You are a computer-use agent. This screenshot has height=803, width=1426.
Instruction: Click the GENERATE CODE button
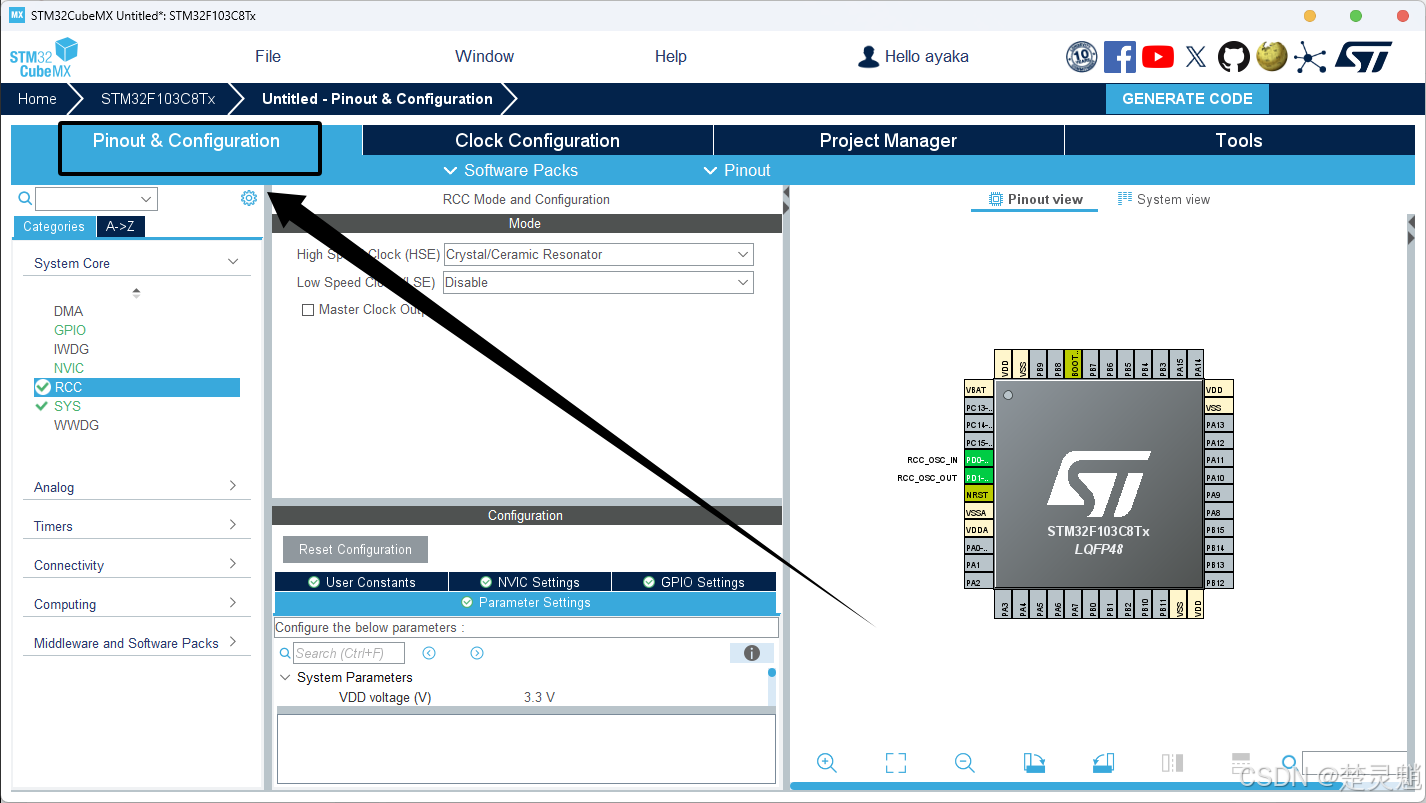(x=1187, y=99)
